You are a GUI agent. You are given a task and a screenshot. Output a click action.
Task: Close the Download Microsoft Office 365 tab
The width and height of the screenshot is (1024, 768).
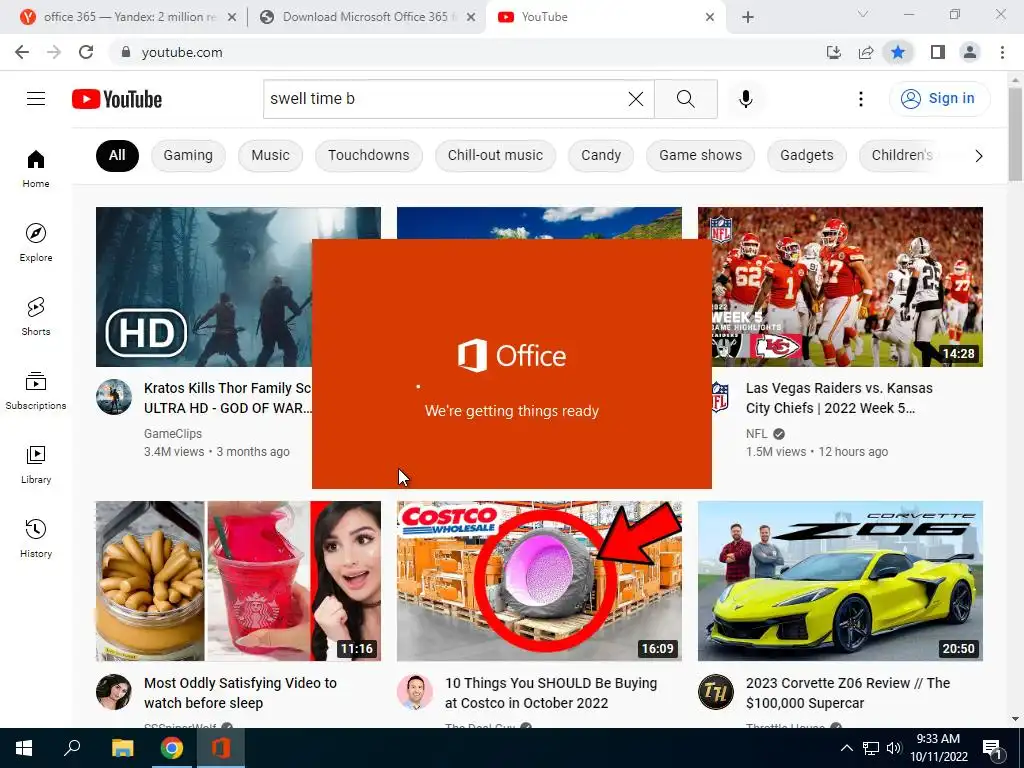pyautogui.click(x=471, y=17)
